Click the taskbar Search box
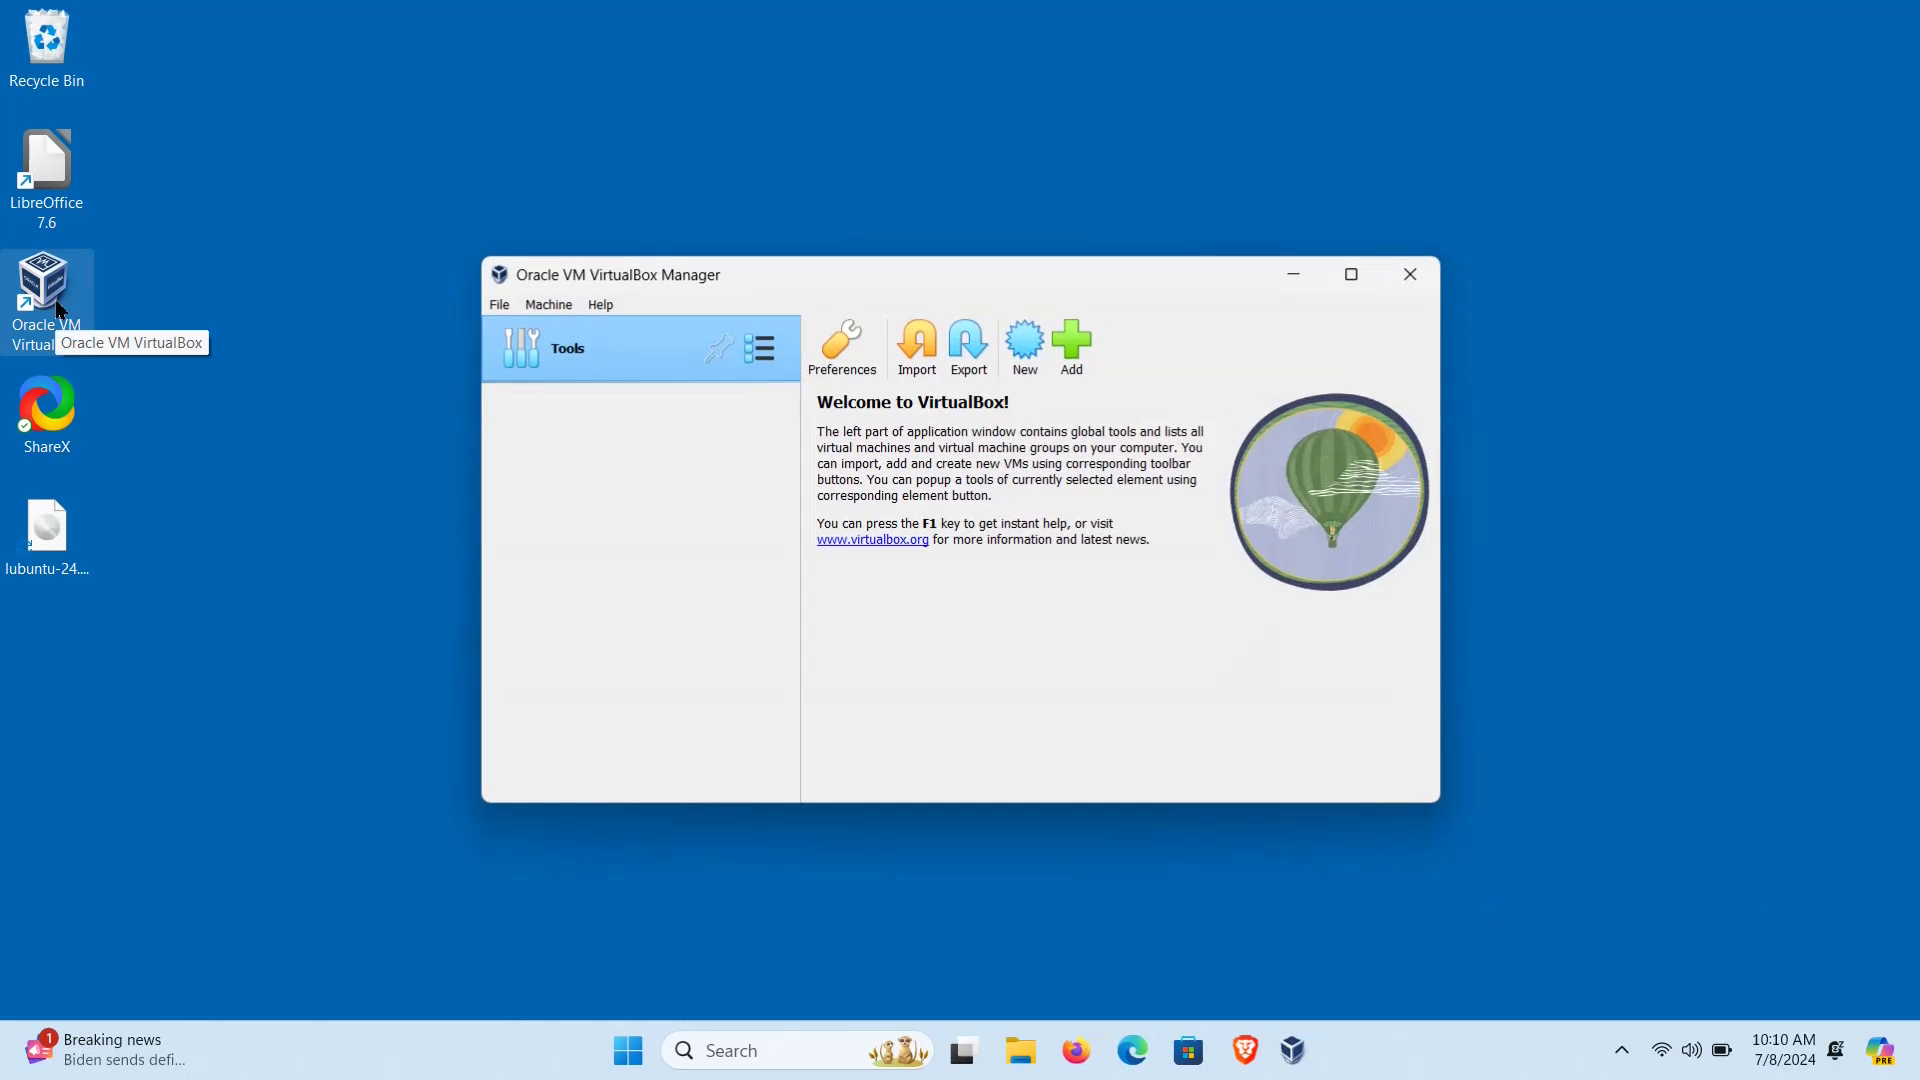This screenshot has width=1920, height=1080. (780, 1050)
